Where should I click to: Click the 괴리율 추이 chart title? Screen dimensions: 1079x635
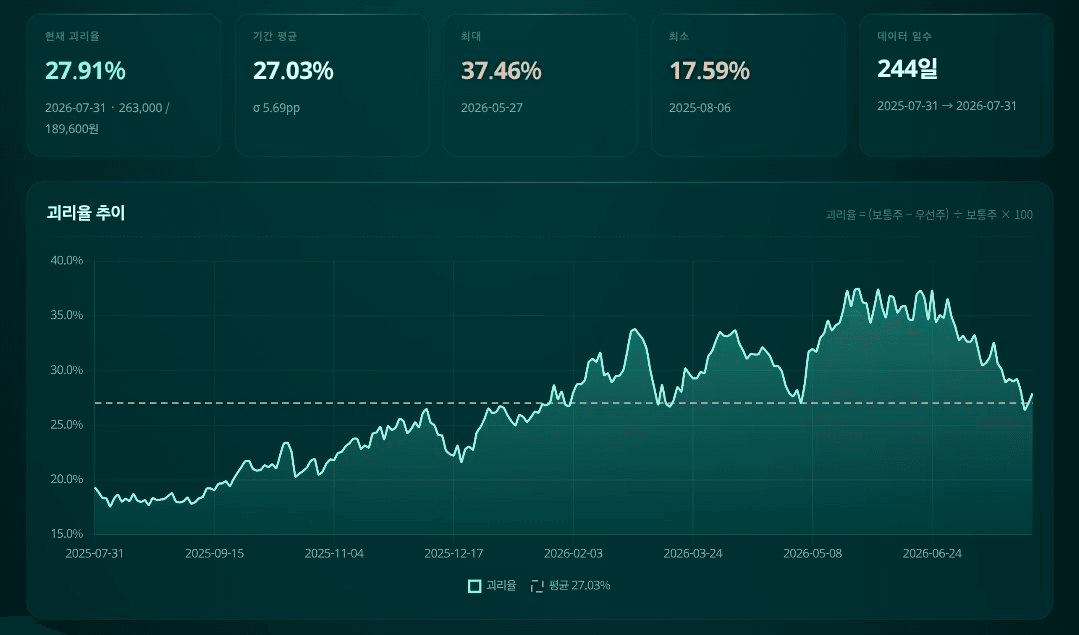pyautogui.click(x=86, y=213)
